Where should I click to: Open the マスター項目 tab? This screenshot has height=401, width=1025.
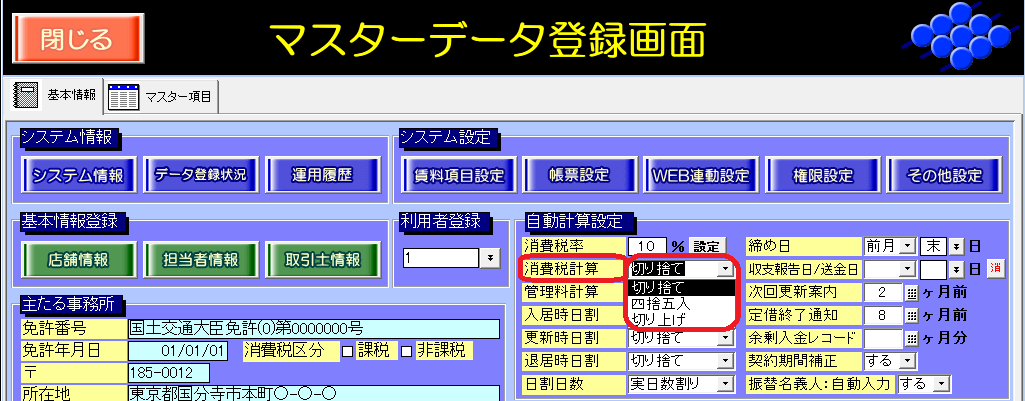coord(161,96)
